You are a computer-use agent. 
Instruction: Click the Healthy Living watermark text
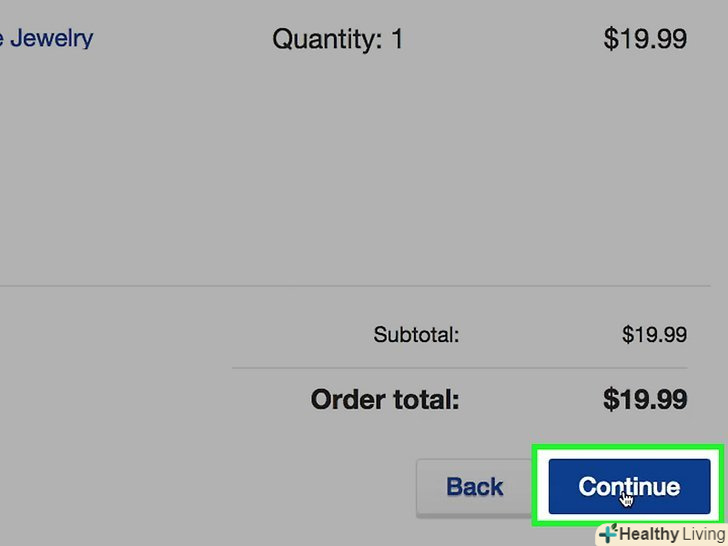(670, 534)
